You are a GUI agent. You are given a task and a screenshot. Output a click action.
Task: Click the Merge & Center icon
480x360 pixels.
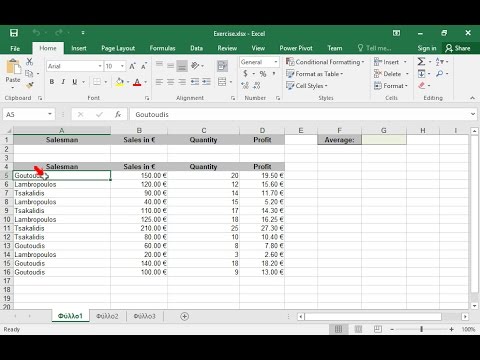click(x=222, y=82)
